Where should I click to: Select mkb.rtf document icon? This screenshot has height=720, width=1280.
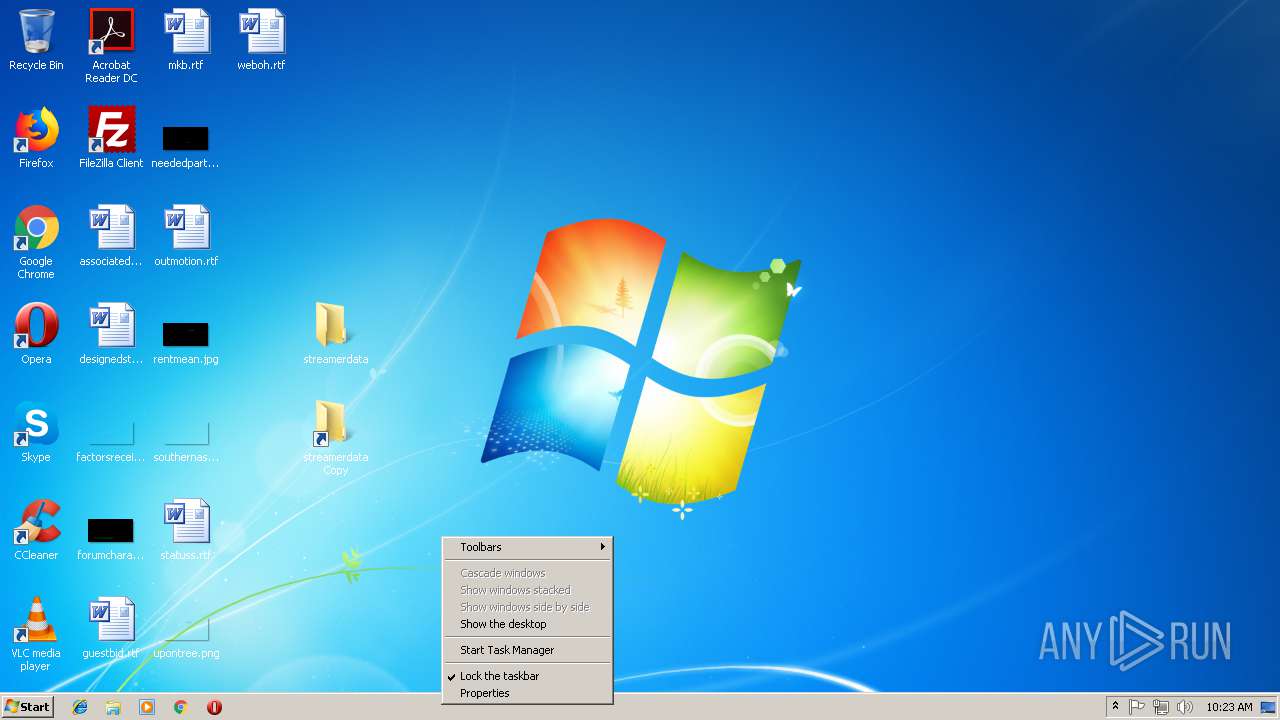tap(186, 40)
